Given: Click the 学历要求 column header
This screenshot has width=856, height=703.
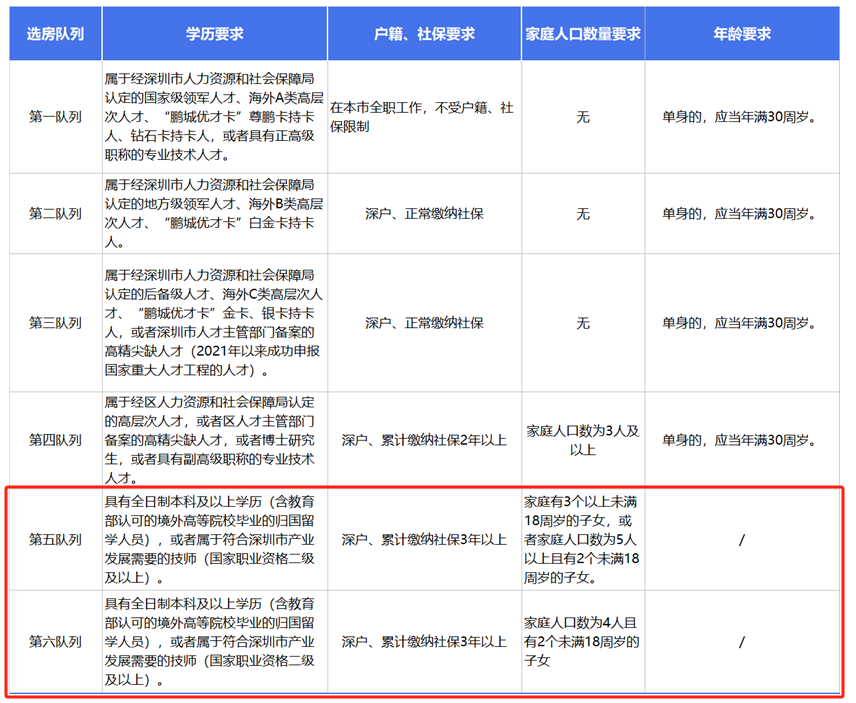Looking at the screenshot, I should click(x=214, y=34).
